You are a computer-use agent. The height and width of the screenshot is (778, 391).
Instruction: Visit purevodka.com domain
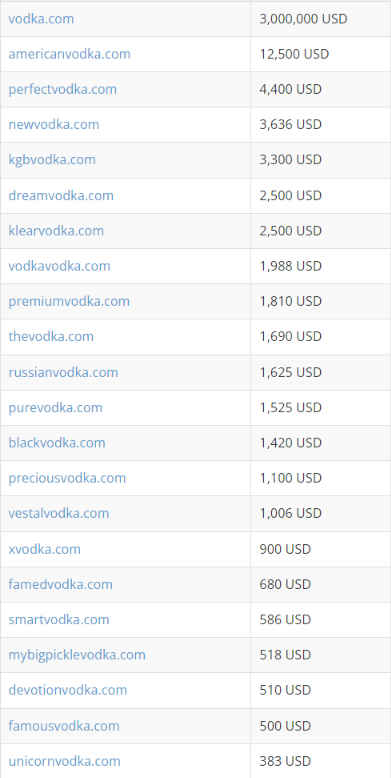(x=55, y=408)
